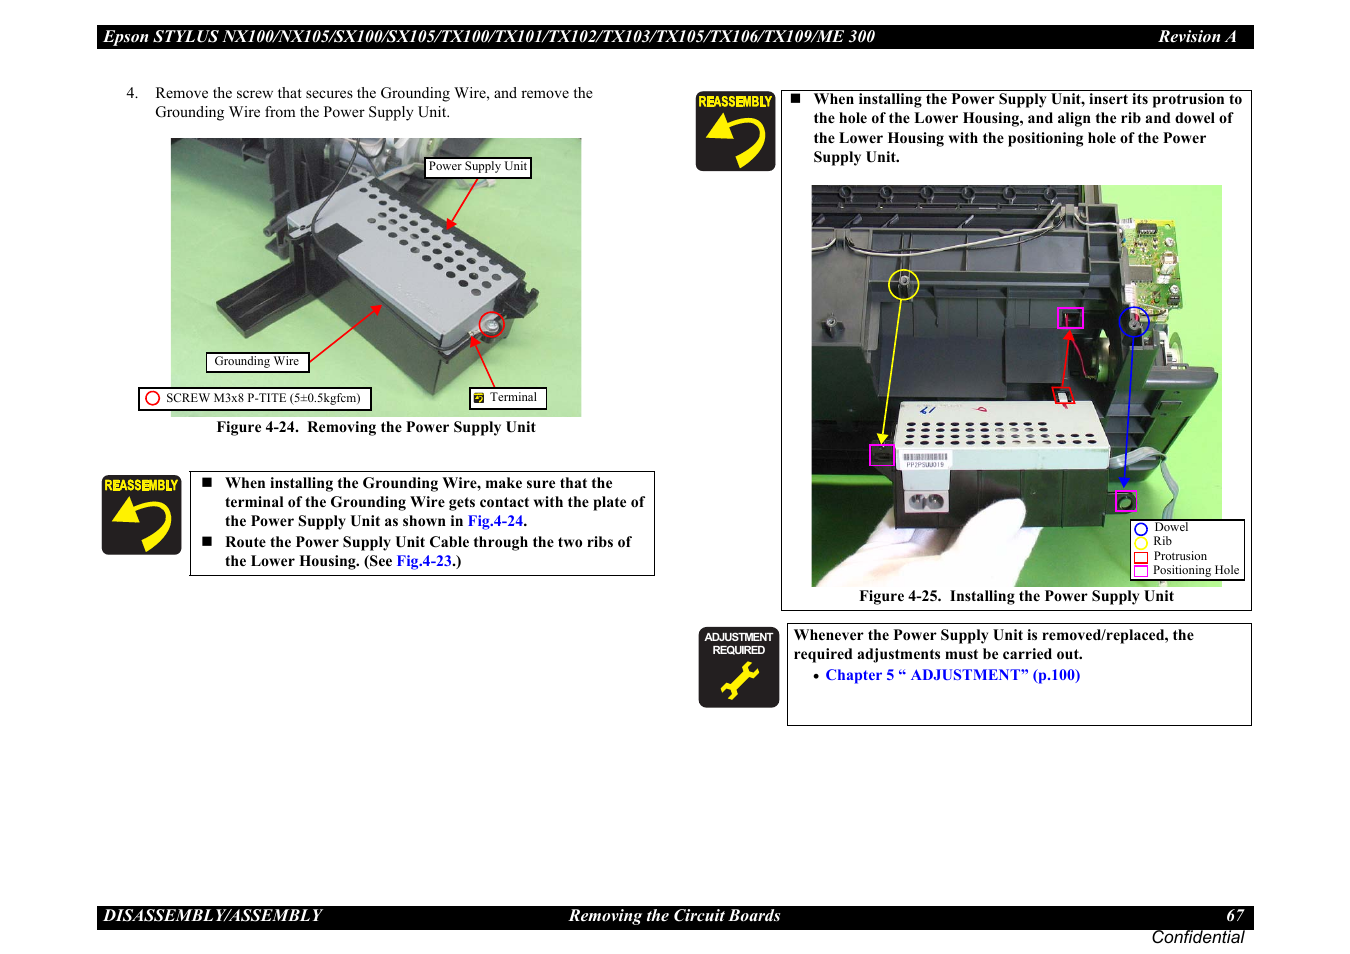Click "Revision A" in the header bar
1350x954 pixels.
coord(1197,37)
